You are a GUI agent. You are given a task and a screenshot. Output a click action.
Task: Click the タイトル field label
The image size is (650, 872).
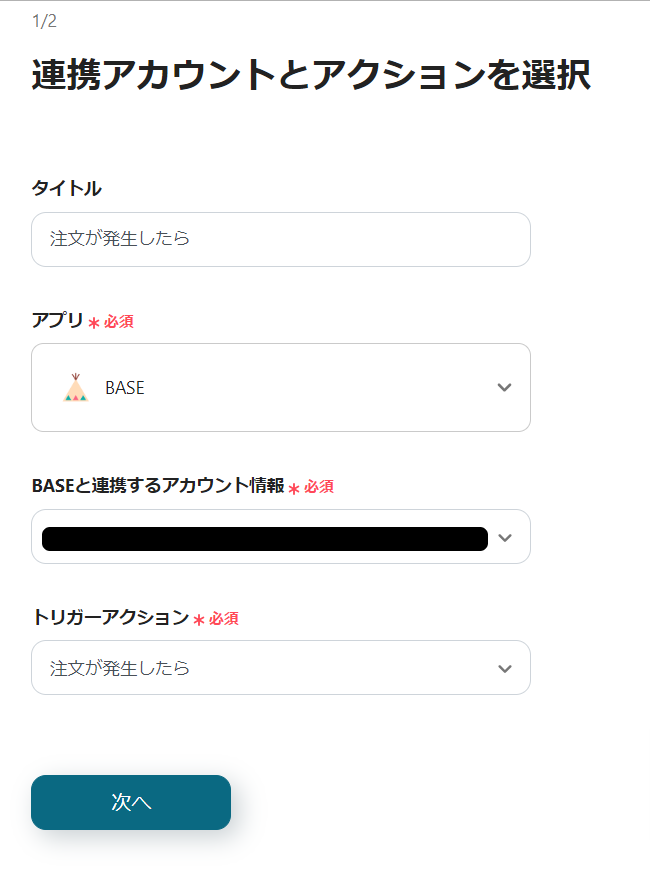point(66,188)
